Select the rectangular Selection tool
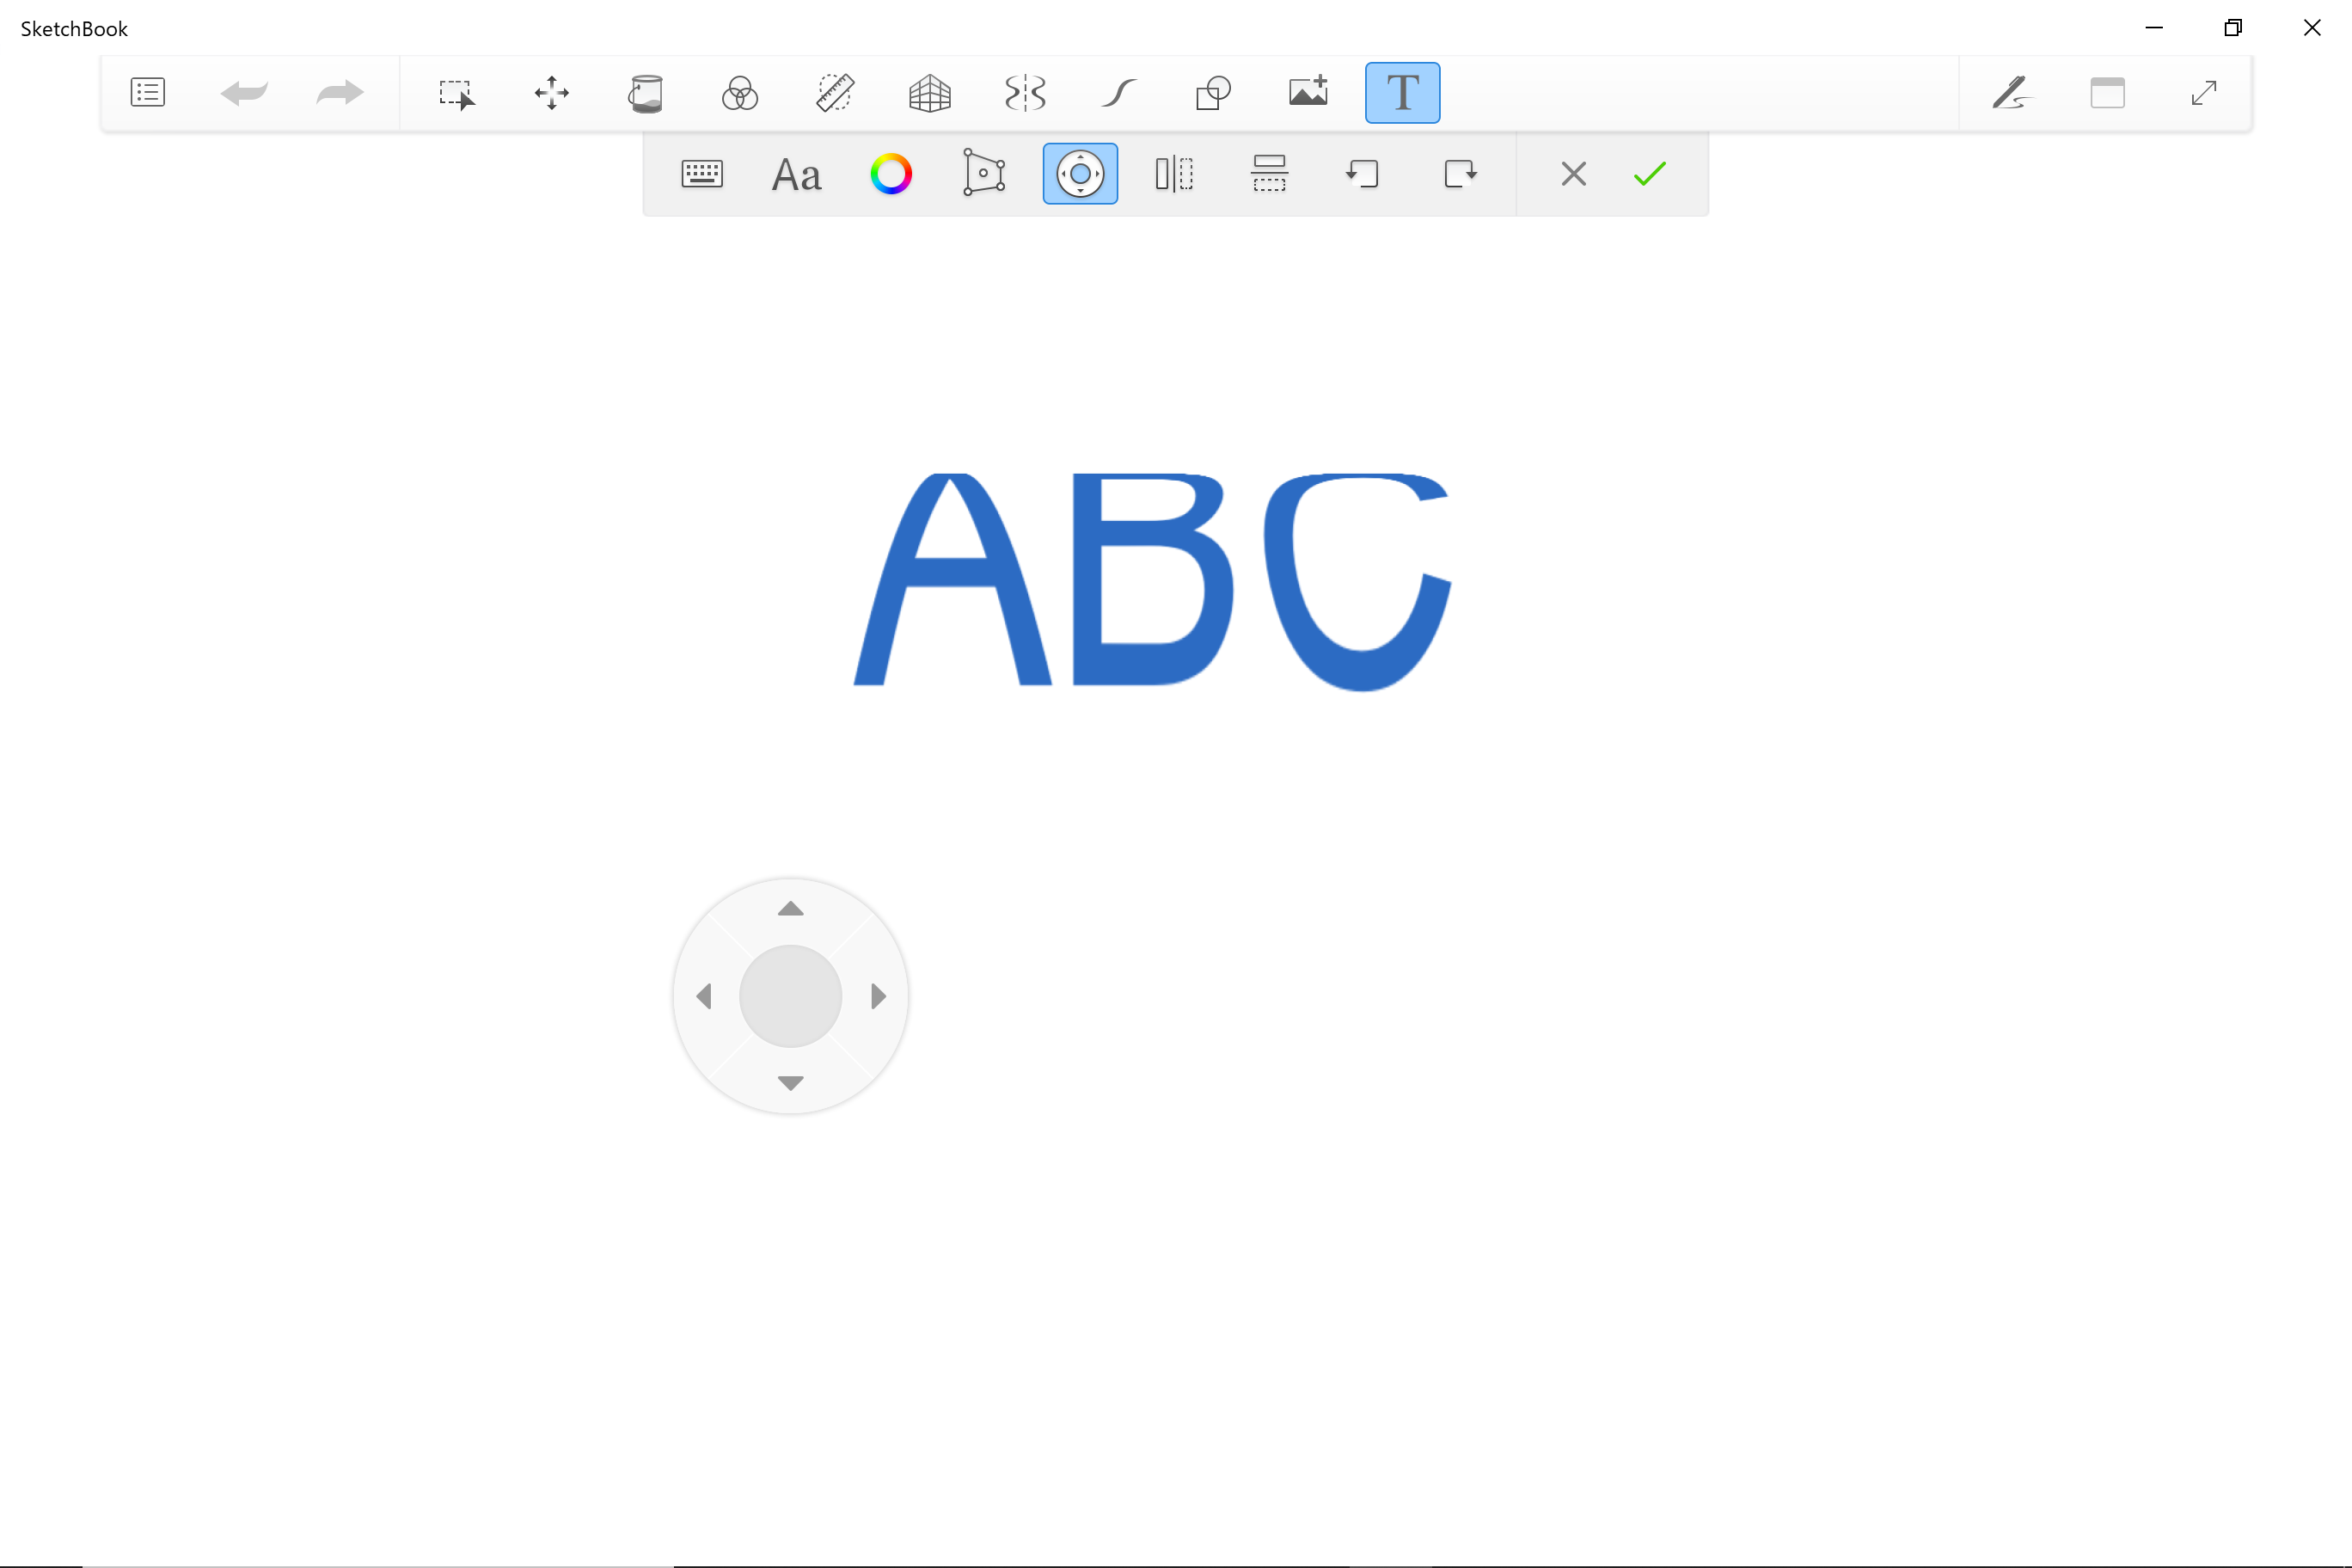Viewport: 2352px width, 1568px height. 457,93
